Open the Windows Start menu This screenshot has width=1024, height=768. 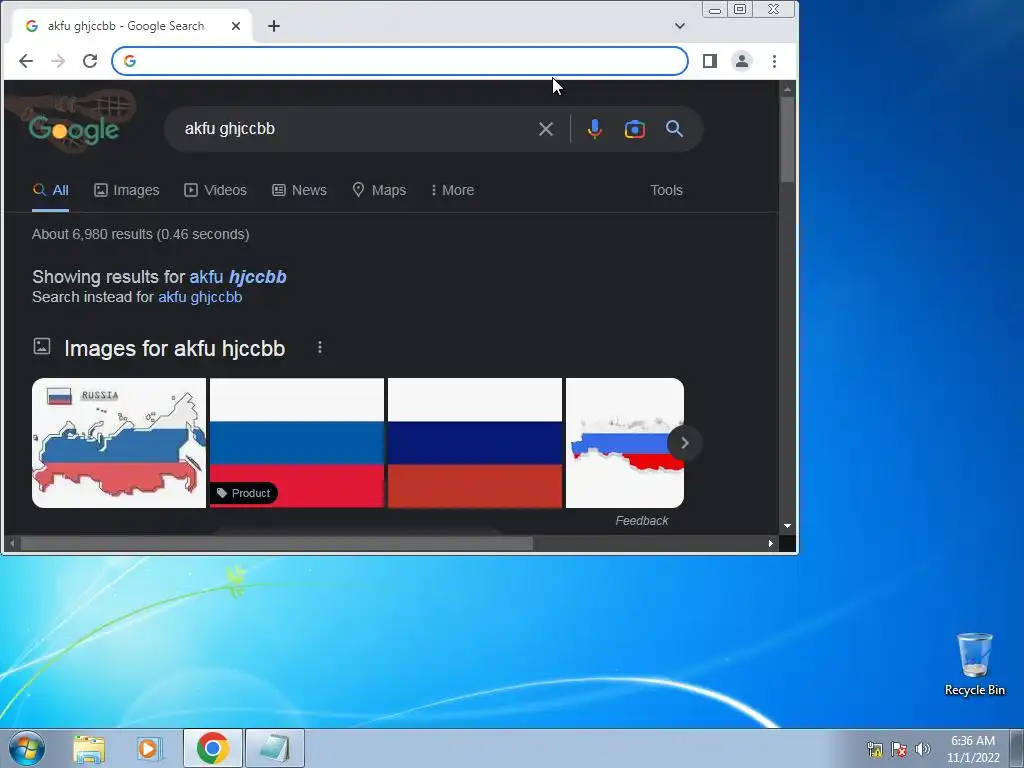[27, 748]
